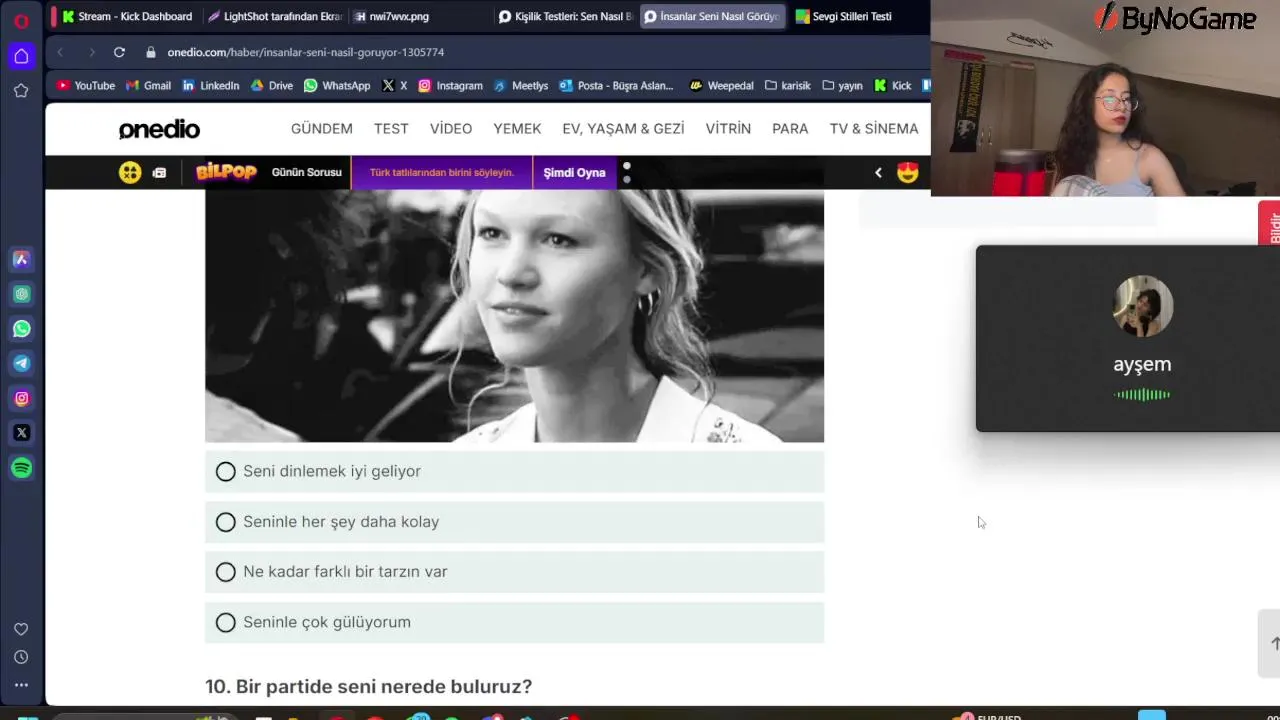Click the Drive bookmark
Screen dimensions: 1280x720
coord(271,86)
